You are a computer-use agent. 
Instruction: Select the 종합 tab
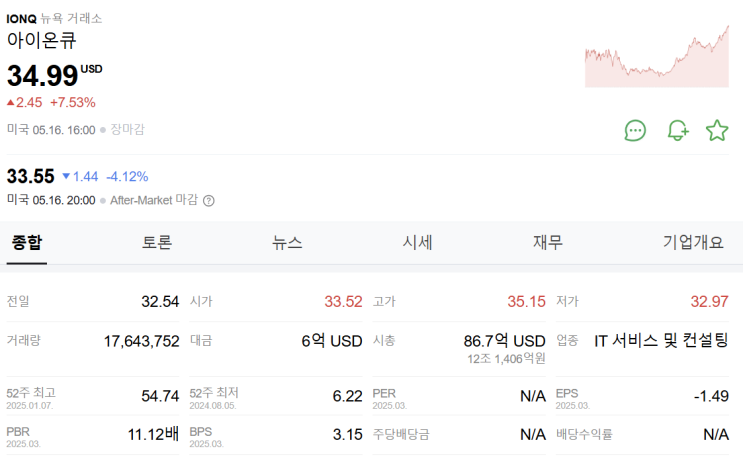pos(27,243)
